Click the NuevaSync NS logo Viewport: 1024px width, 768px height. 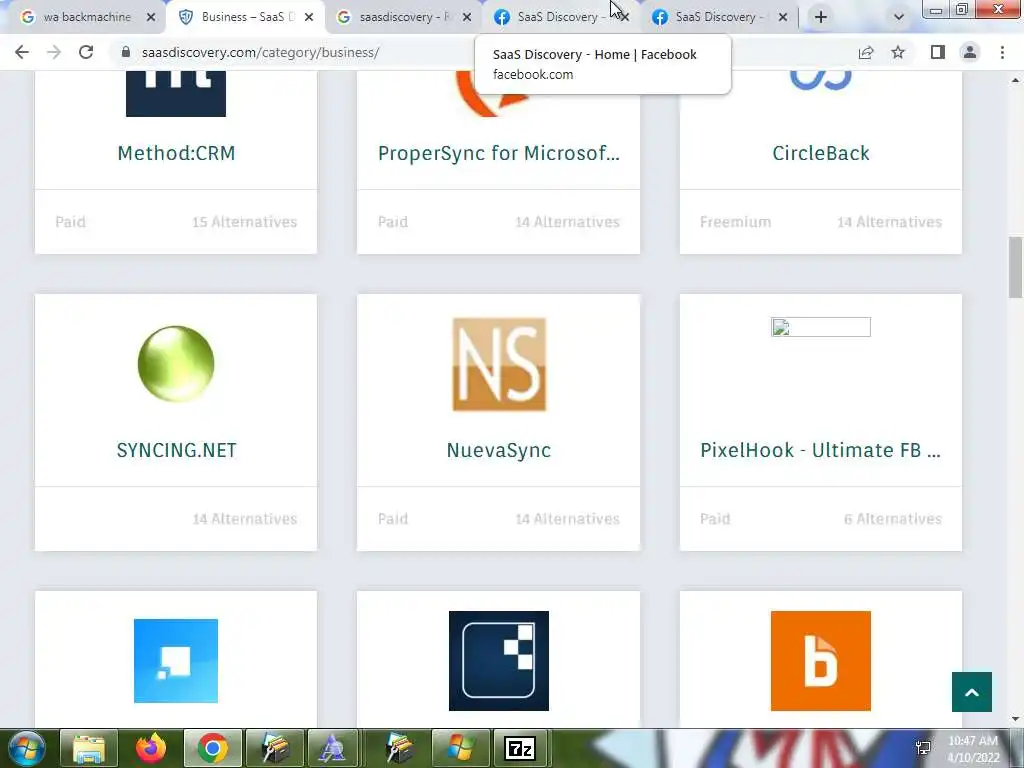(x=499, y=364)
